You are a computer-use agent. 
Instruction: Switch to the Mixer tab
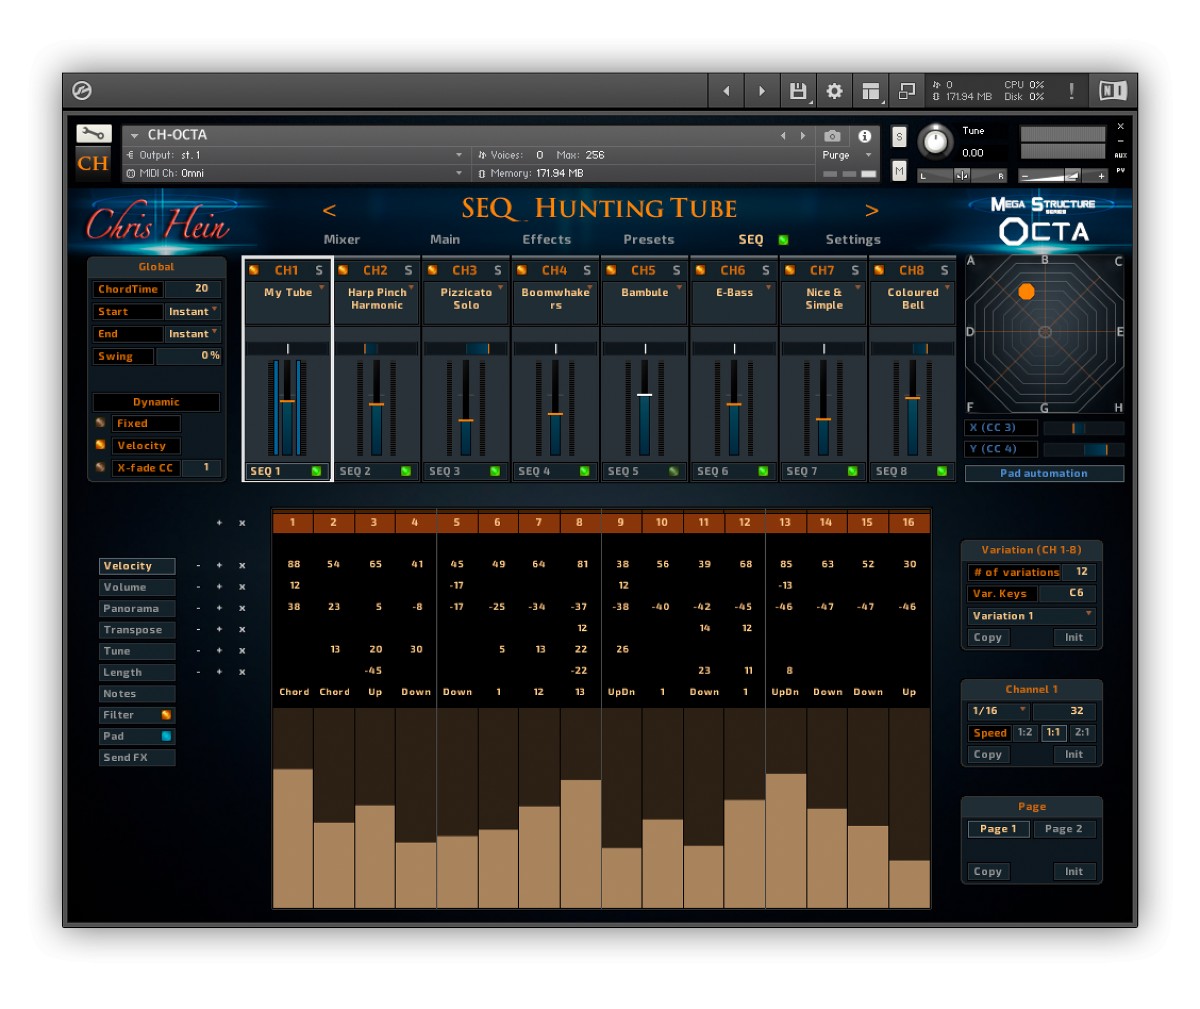coord(342,239)
